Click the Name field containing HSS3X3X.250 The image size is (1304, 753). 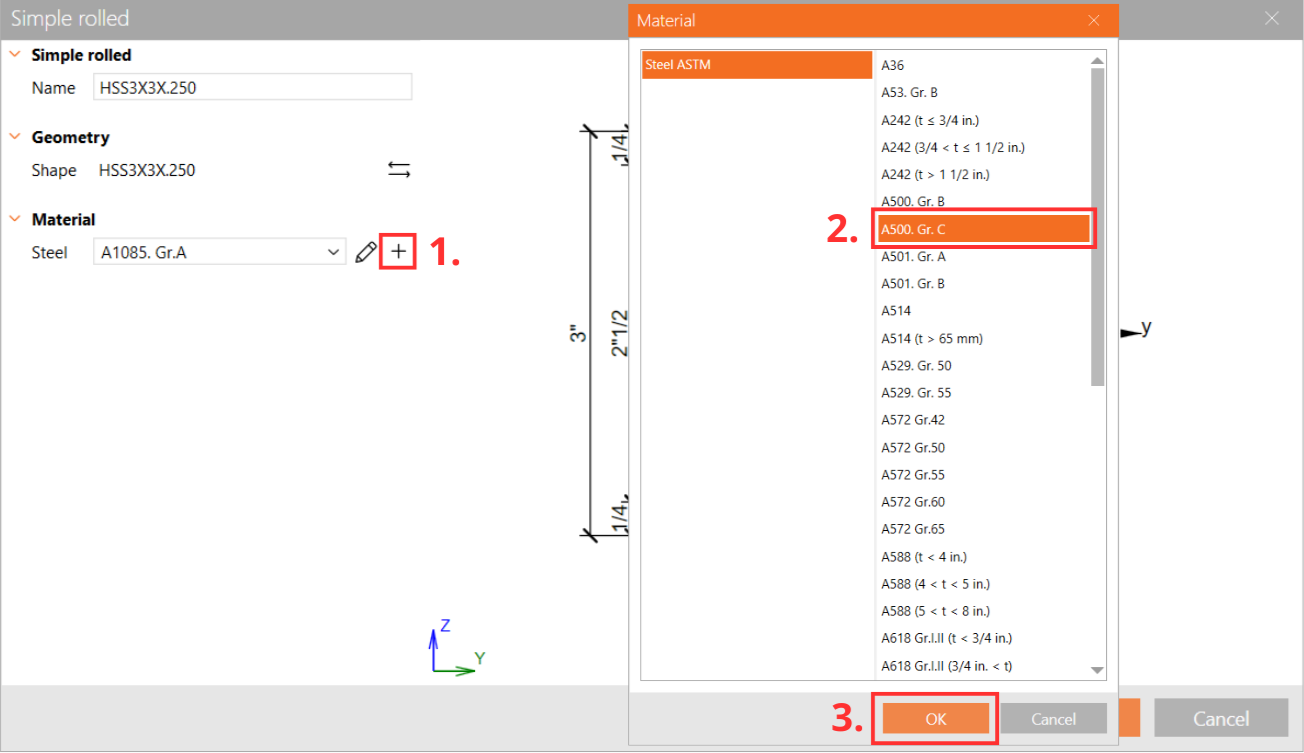pos(252,86)
